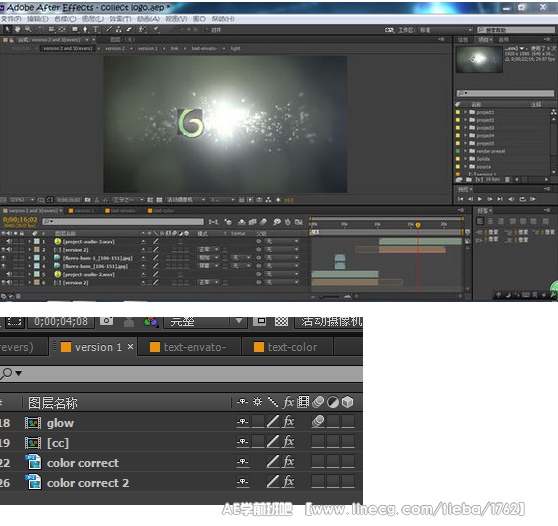The image size is (558, 526).
Task: Toggle quality switch on color correct layer
Action: coord(273,462)
